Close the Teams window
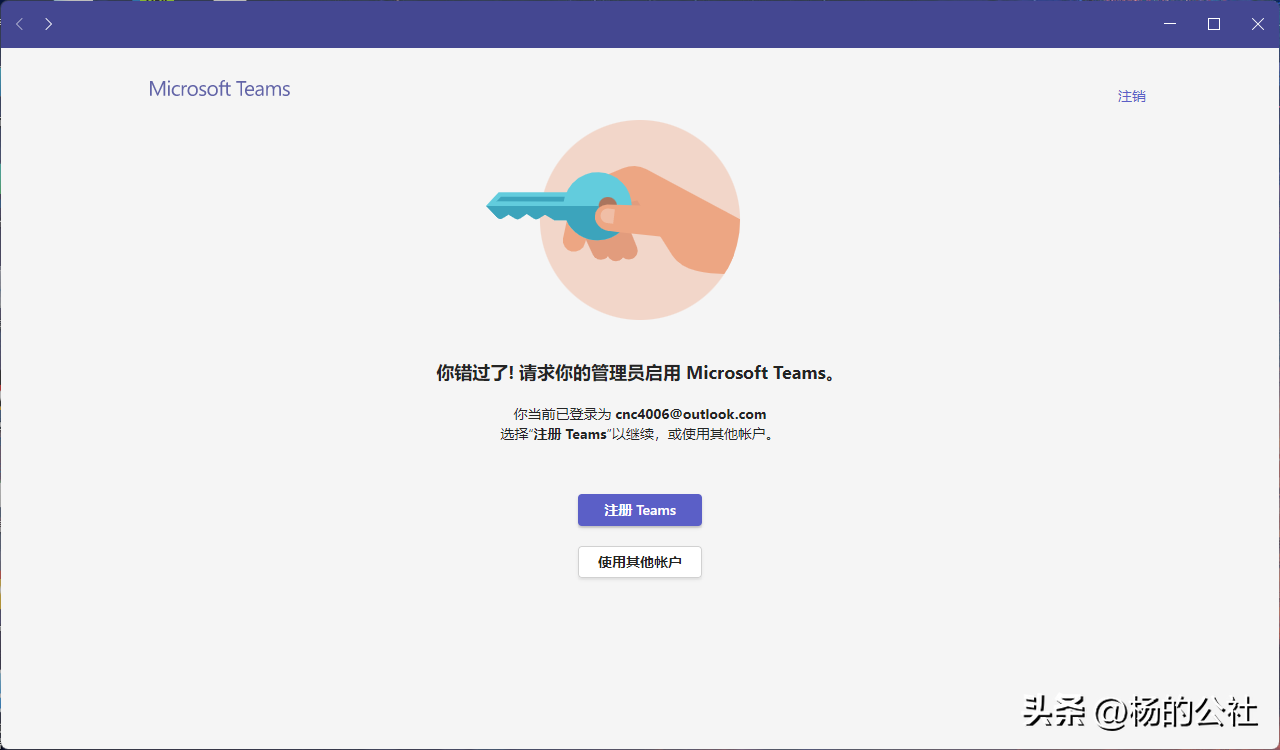Screen dimensions: 1280x750 [1258, 24]
